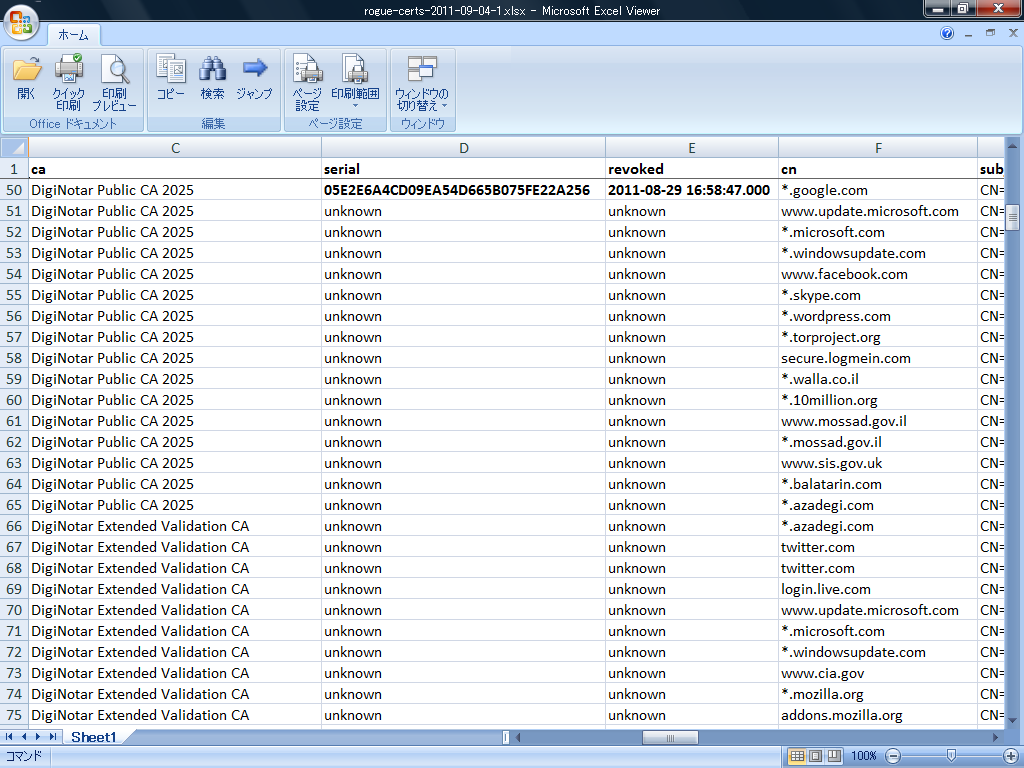Click zoom out minus button

(x=893, y=756)
